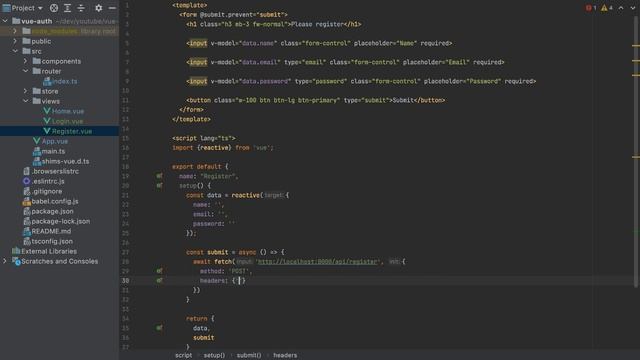
Task: Open .browserslistrc file
Action: tap(55, 171)
